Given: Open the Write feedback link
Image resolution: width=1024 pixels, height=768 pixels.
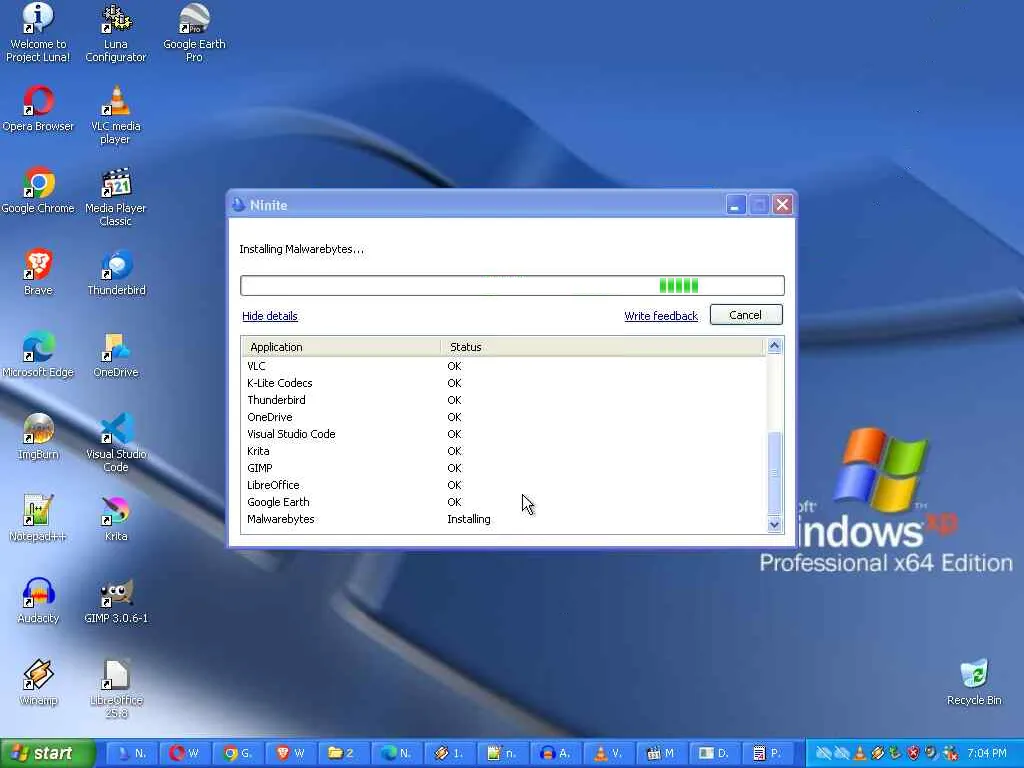Looking at the screenshot, I should coord(661,316).
